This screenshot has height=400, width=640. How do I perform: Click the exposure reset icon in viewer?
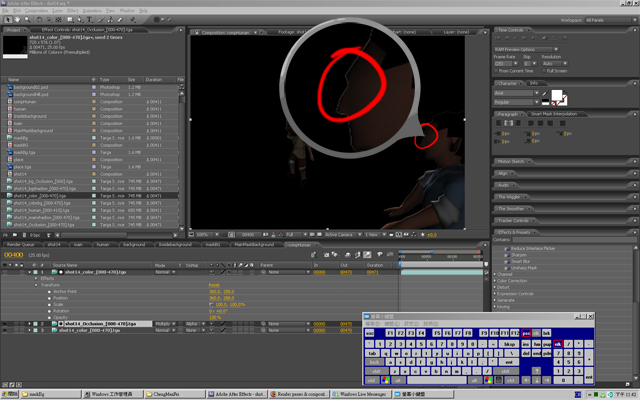click(x=423, y=235)
